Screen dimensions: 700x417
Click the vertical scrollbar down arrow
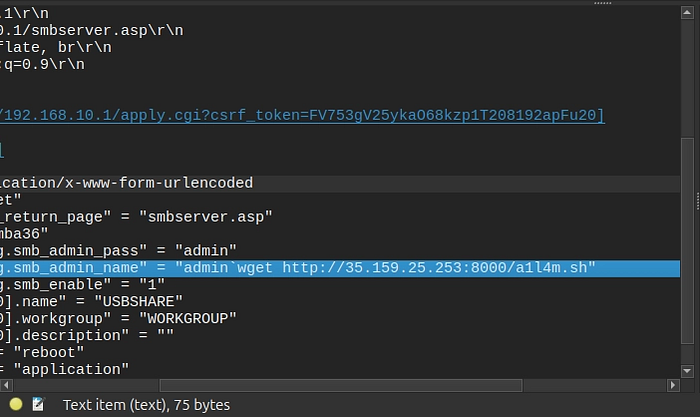[687, 371]
